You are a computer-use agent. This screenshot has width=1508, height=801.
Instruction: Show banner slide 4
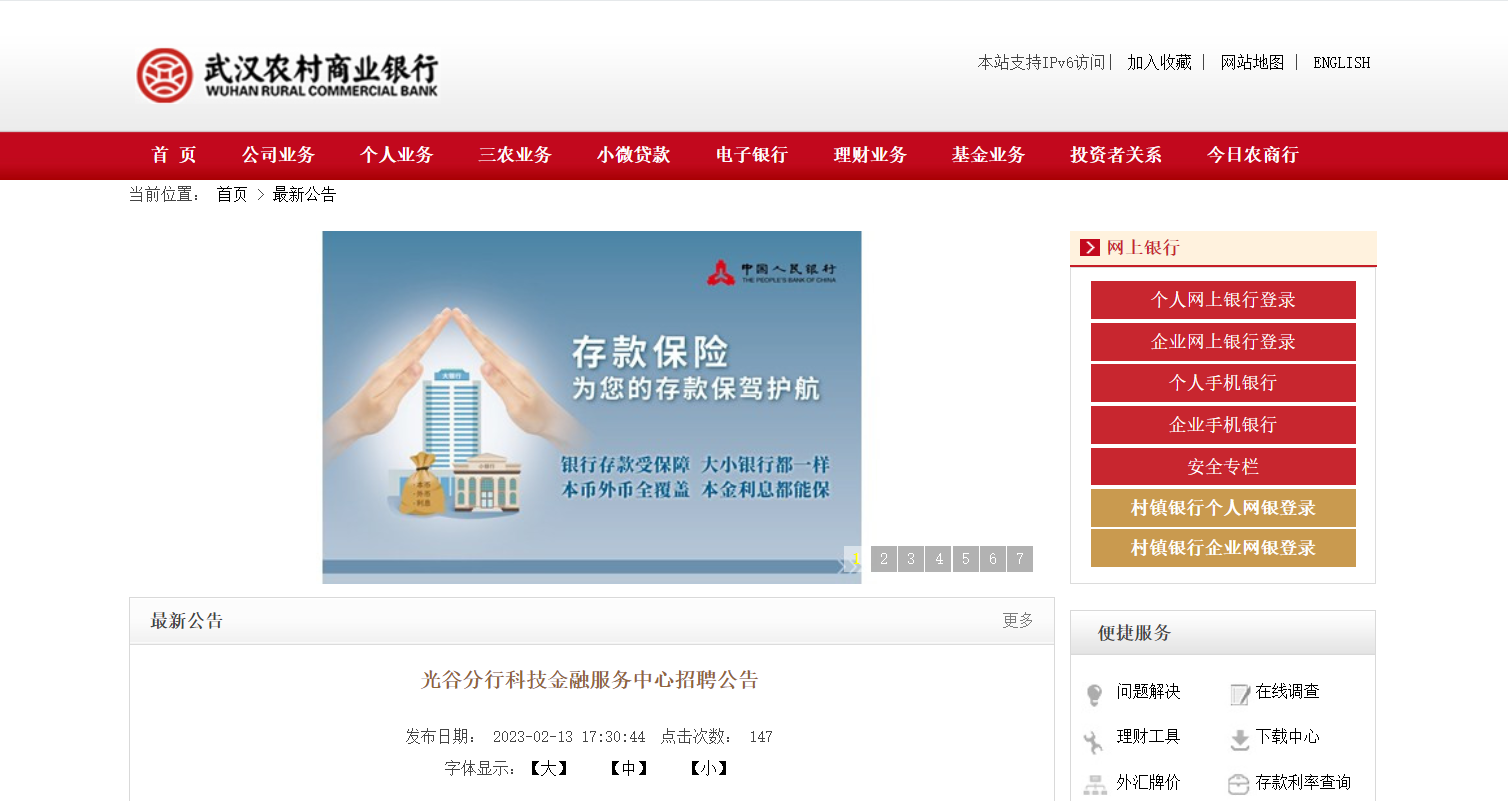938,559
